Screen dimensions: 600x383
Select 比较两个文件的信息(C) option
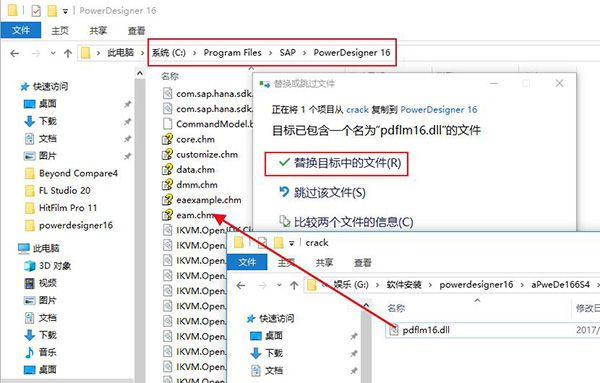346,222
